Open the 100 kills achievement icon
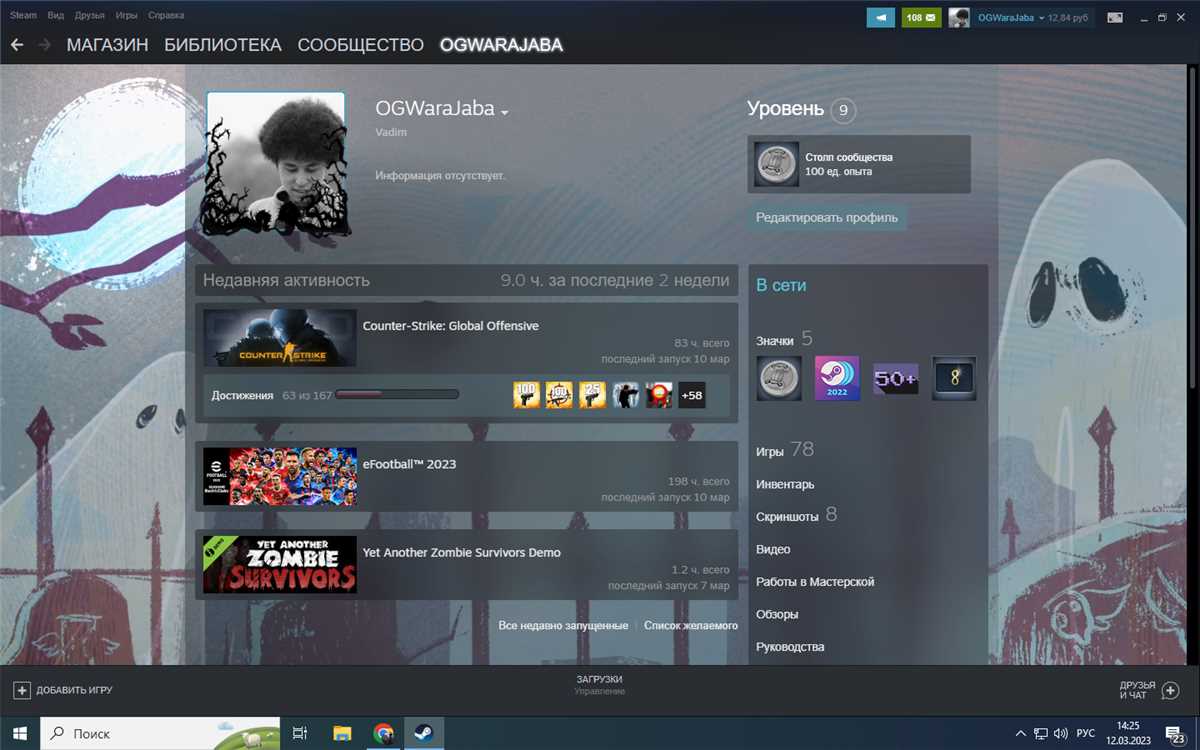The width and height of the screenshot is (1200, 750). click(526, 395)
